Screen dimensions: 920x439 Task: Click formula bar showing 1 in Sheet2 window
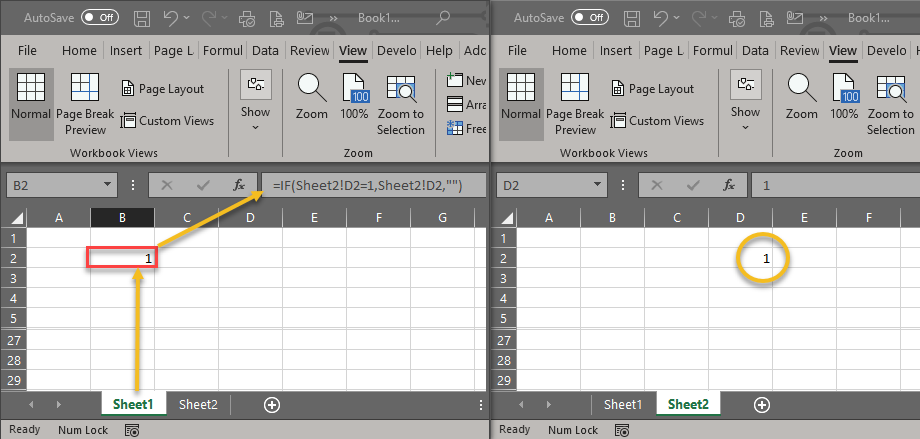pos(836,185)
